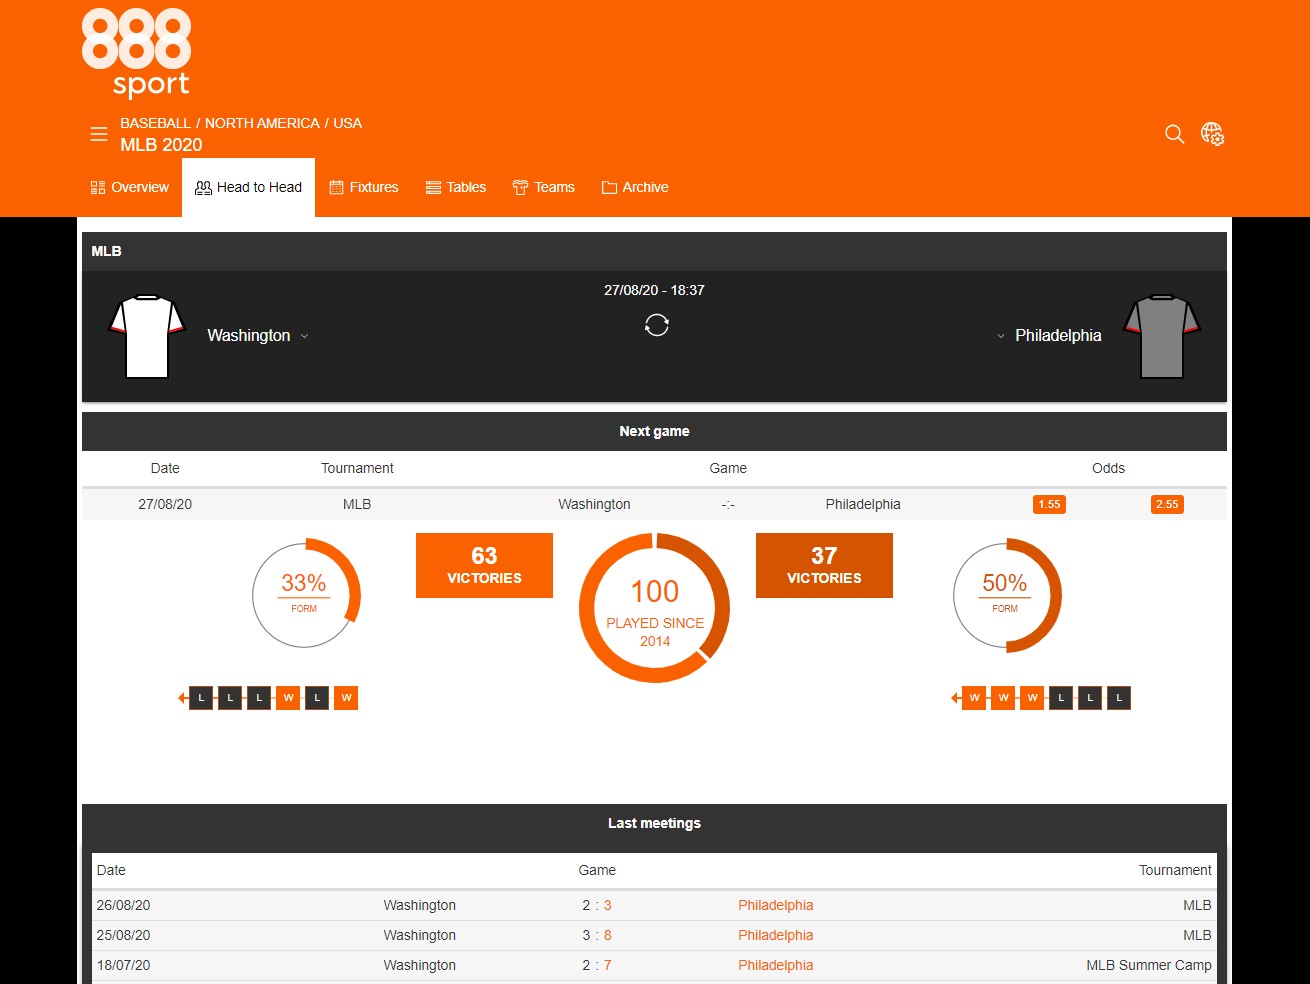This screenshot has width=1310, height=984.
Task: Click the 1.55 odds button
Action: pos(1049,504)
